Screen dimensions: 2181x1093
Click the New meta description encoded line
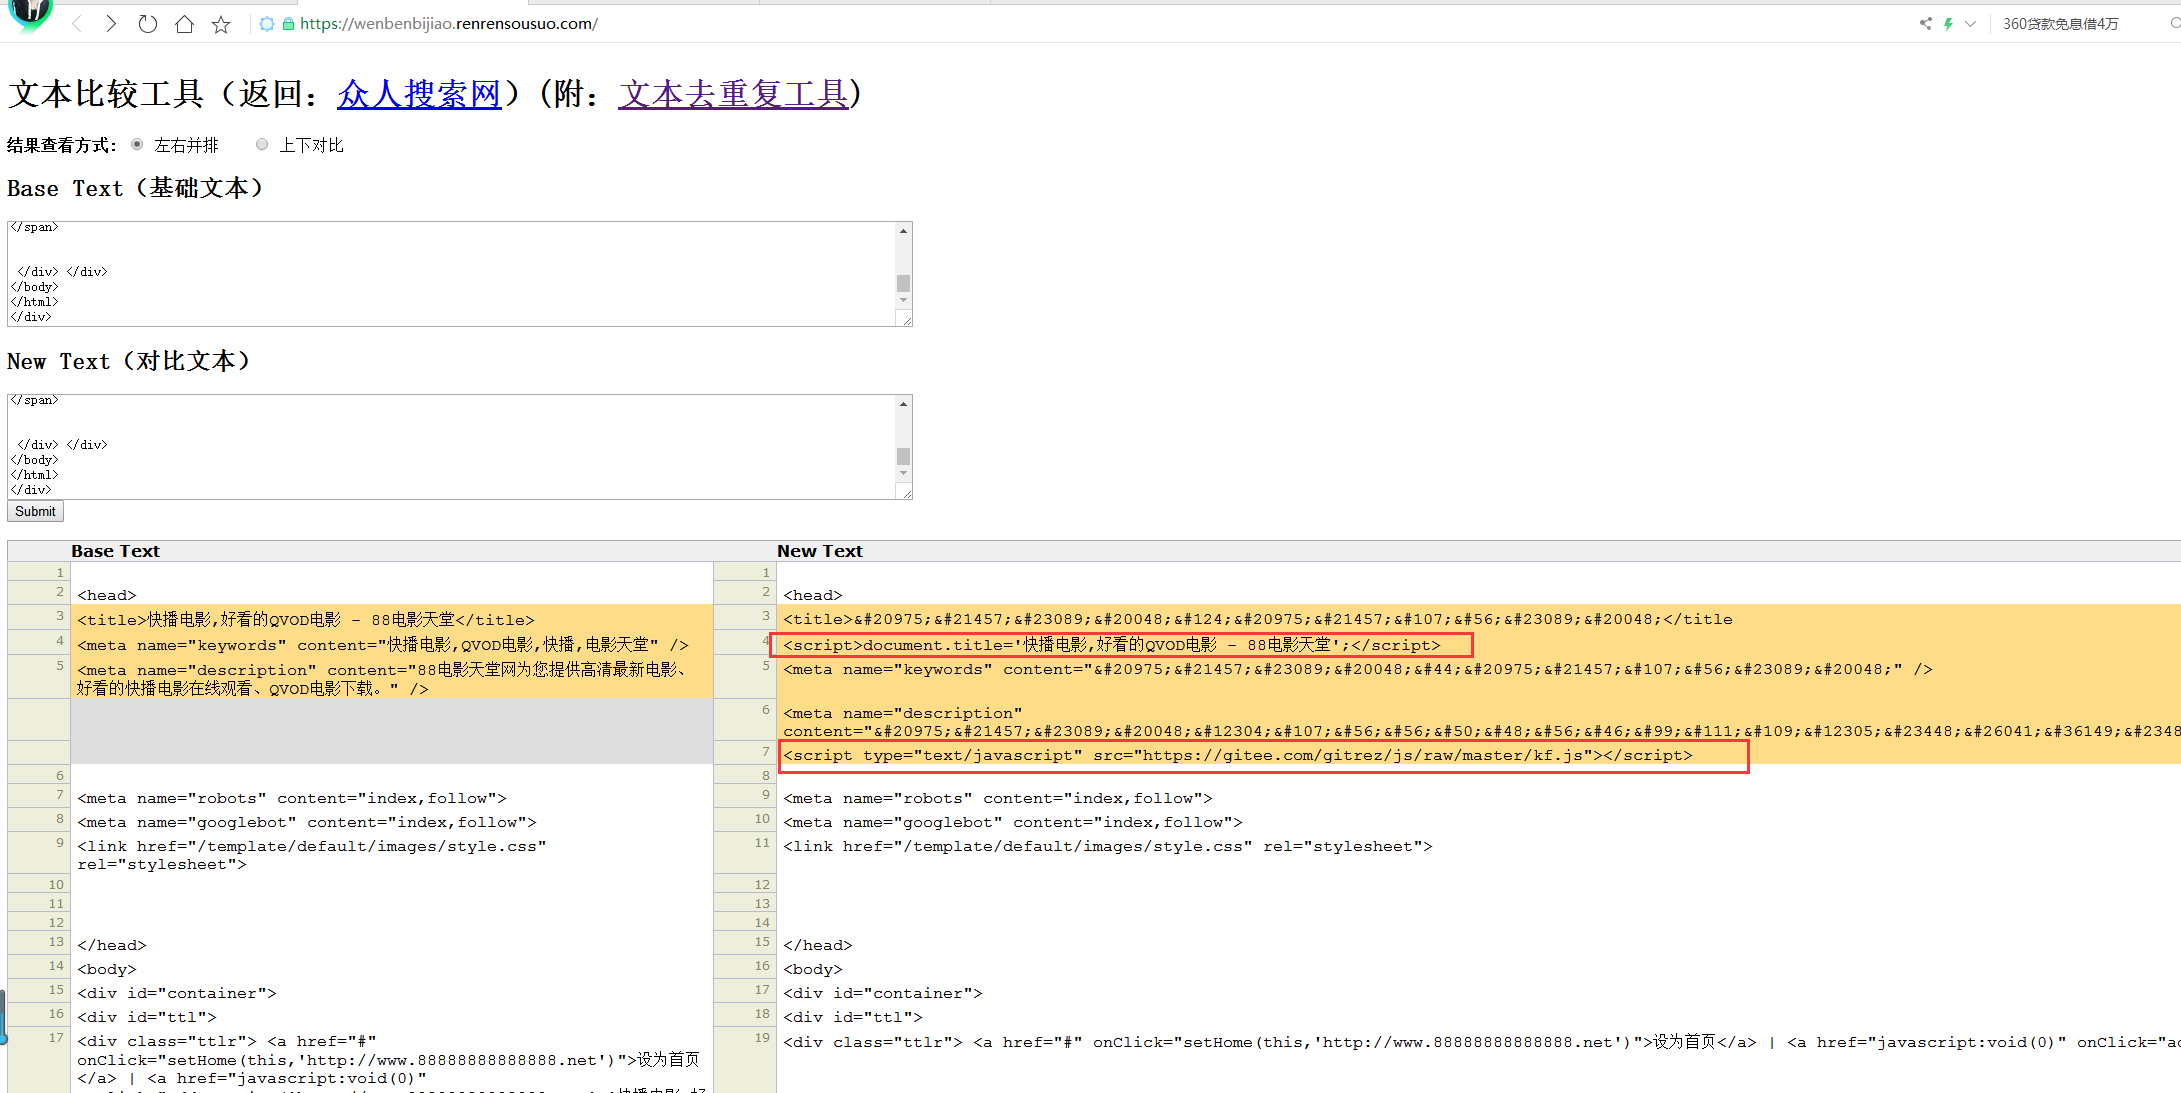coord(1481,722)
